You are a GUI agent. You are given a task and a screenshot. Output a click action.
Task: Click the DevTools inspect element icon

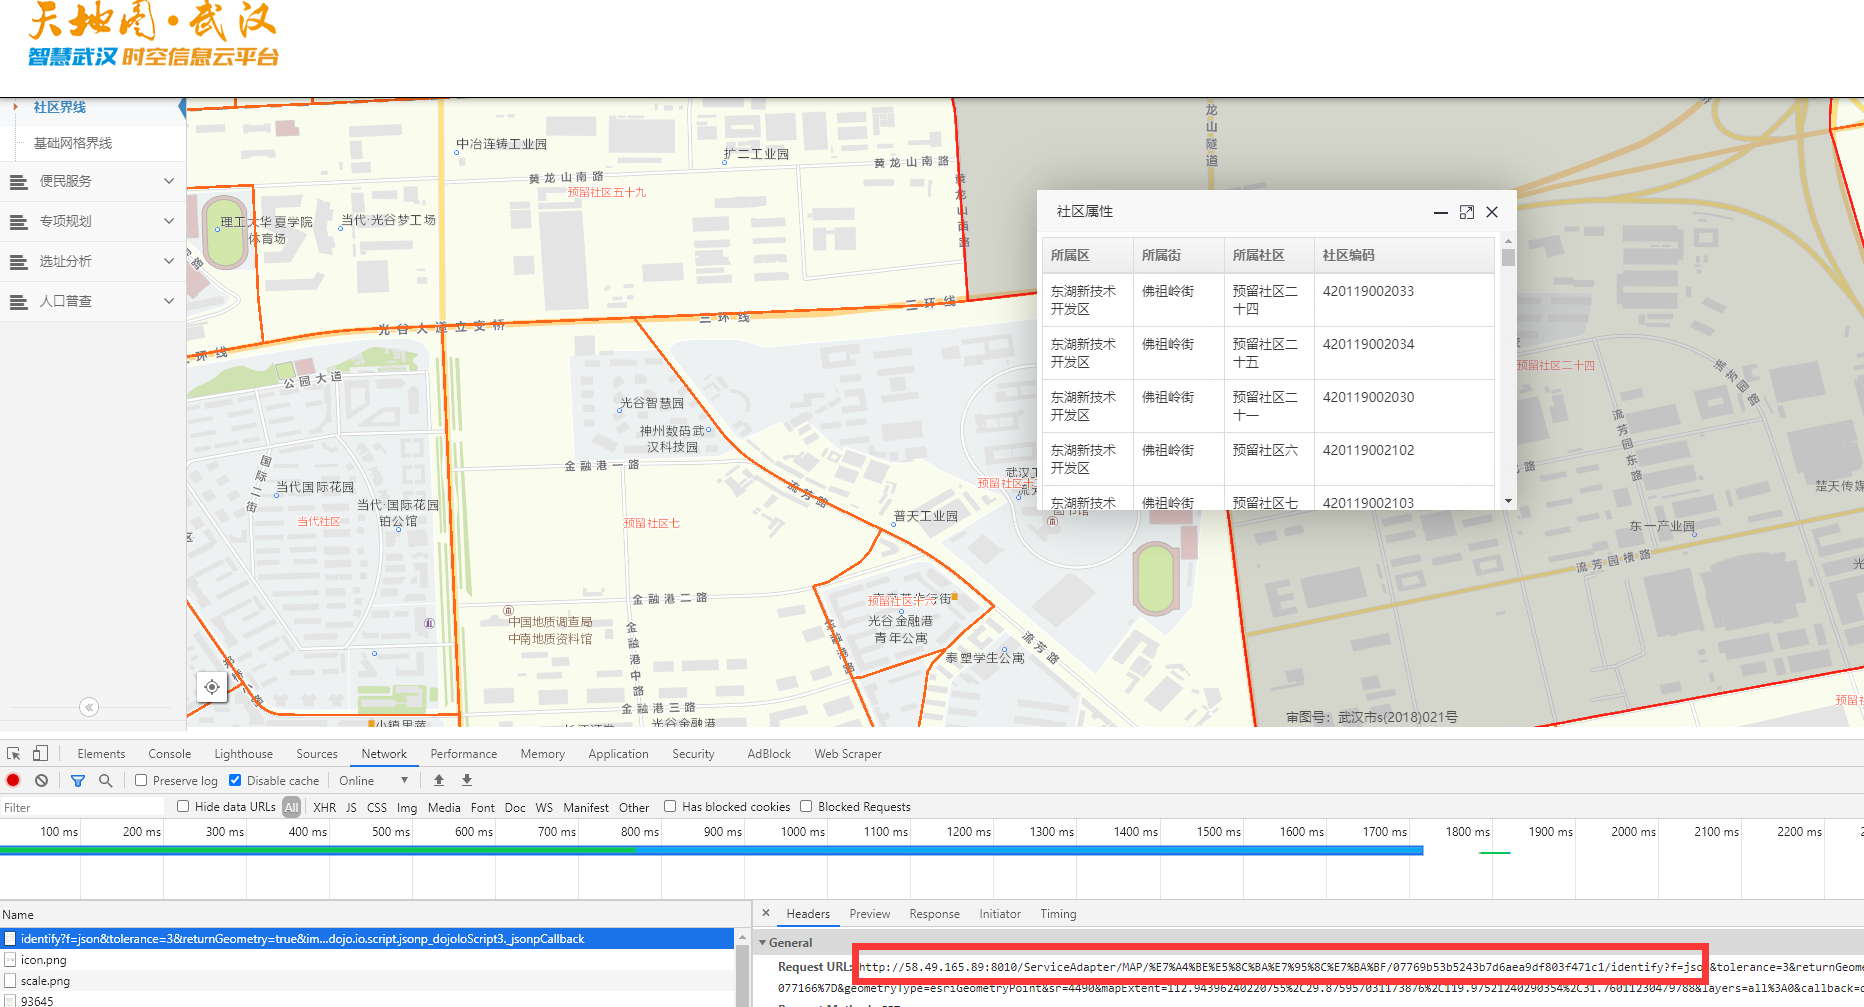pos(14,753)
